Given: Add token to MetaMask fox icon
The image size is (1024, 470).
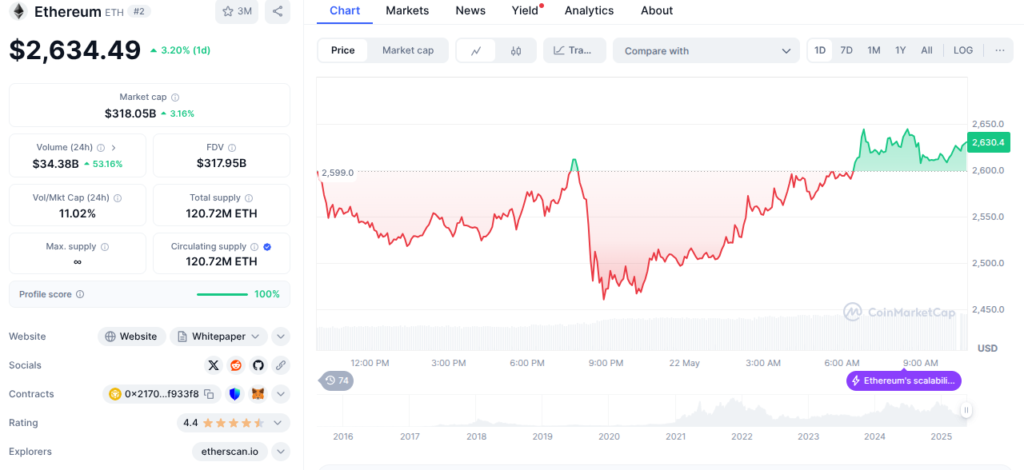Looking at the screenshot, I should click(259, 394).
